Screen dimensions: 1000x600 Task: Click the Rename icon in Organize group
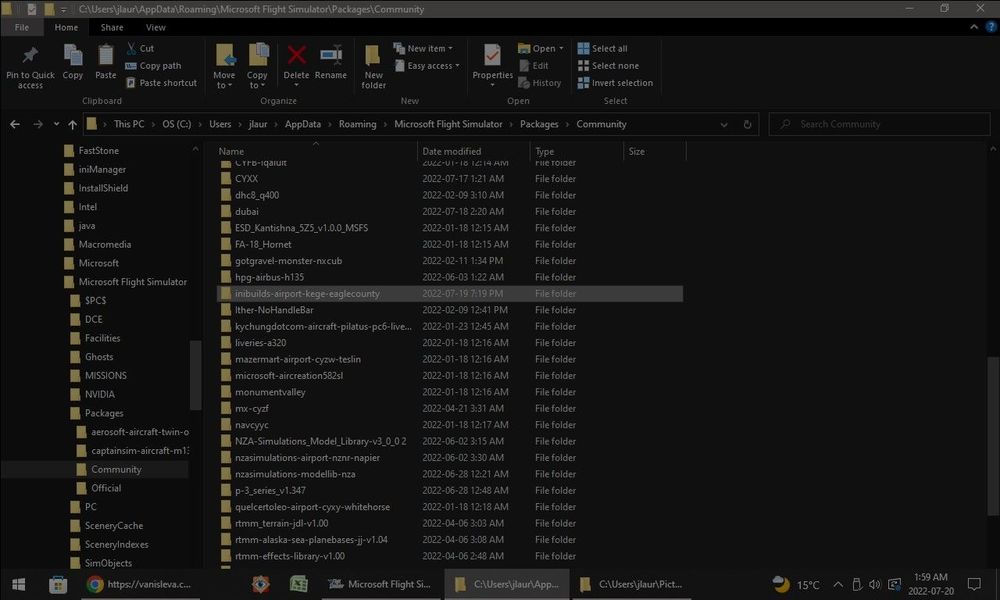[x=331, y=56]
